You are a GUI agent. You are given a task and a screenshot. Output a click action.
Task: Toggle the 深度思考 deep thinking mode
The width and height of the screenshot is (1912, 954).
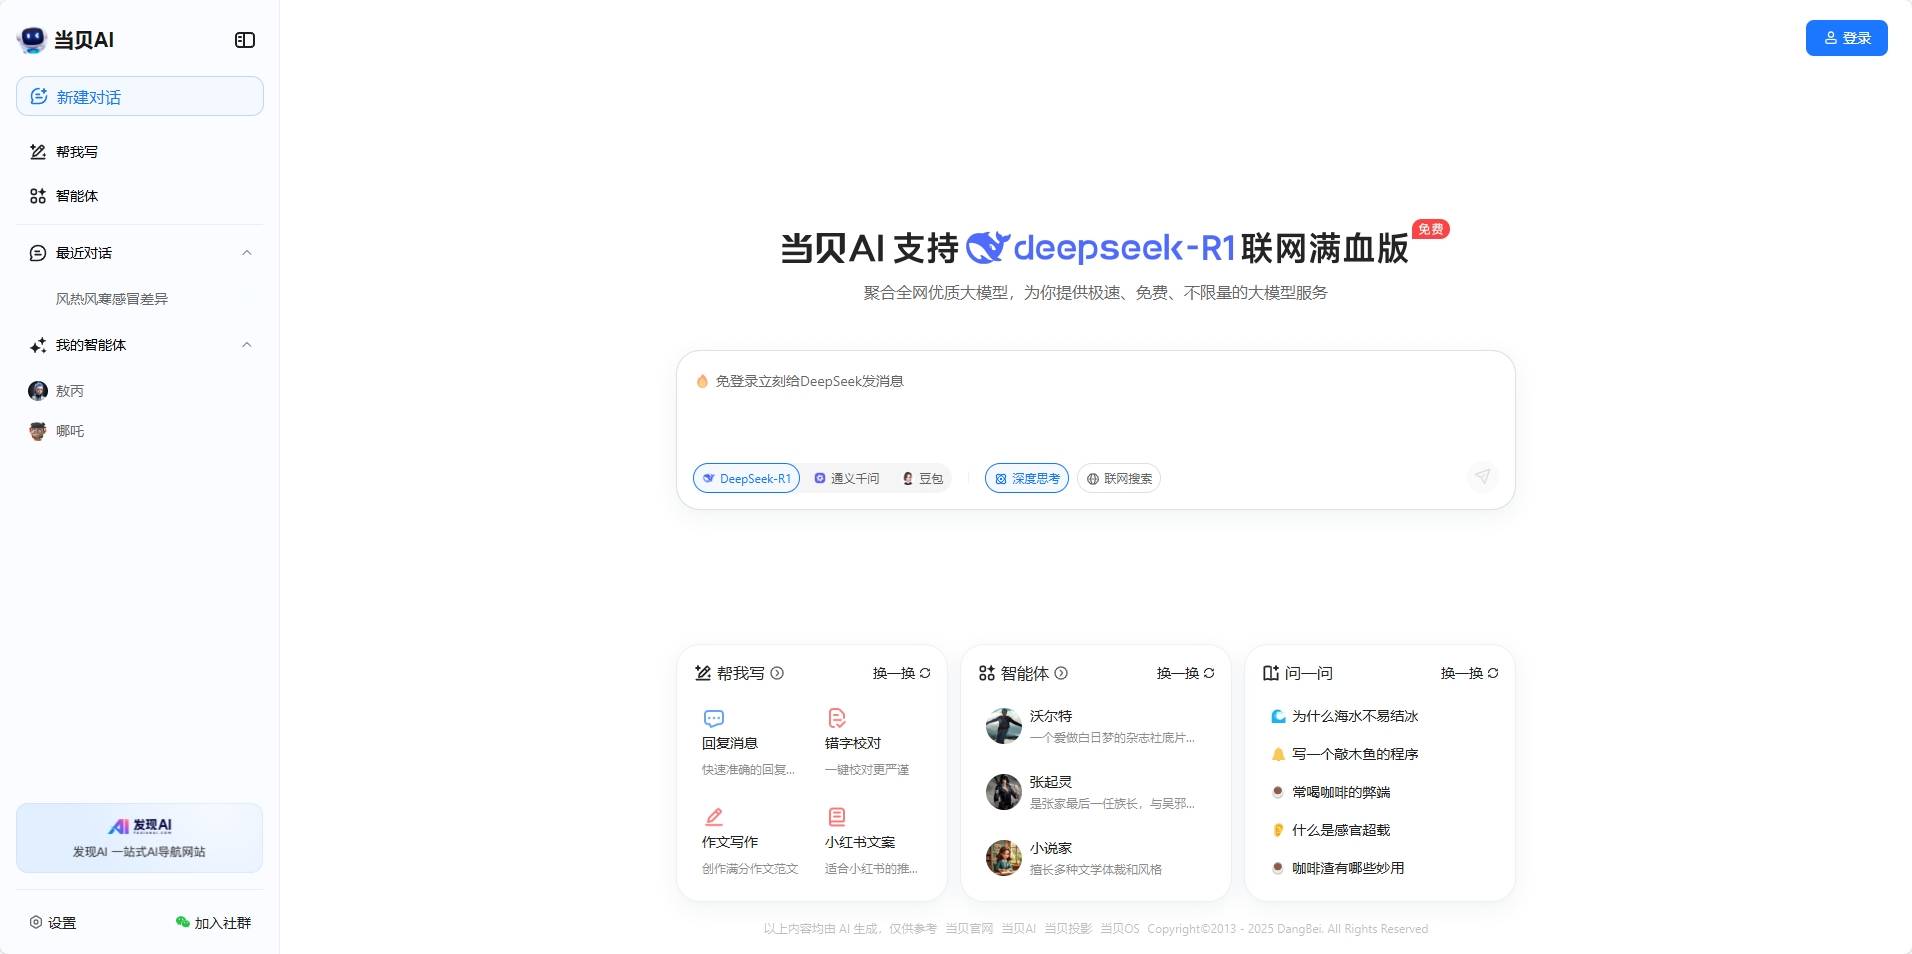[1027, 479]
